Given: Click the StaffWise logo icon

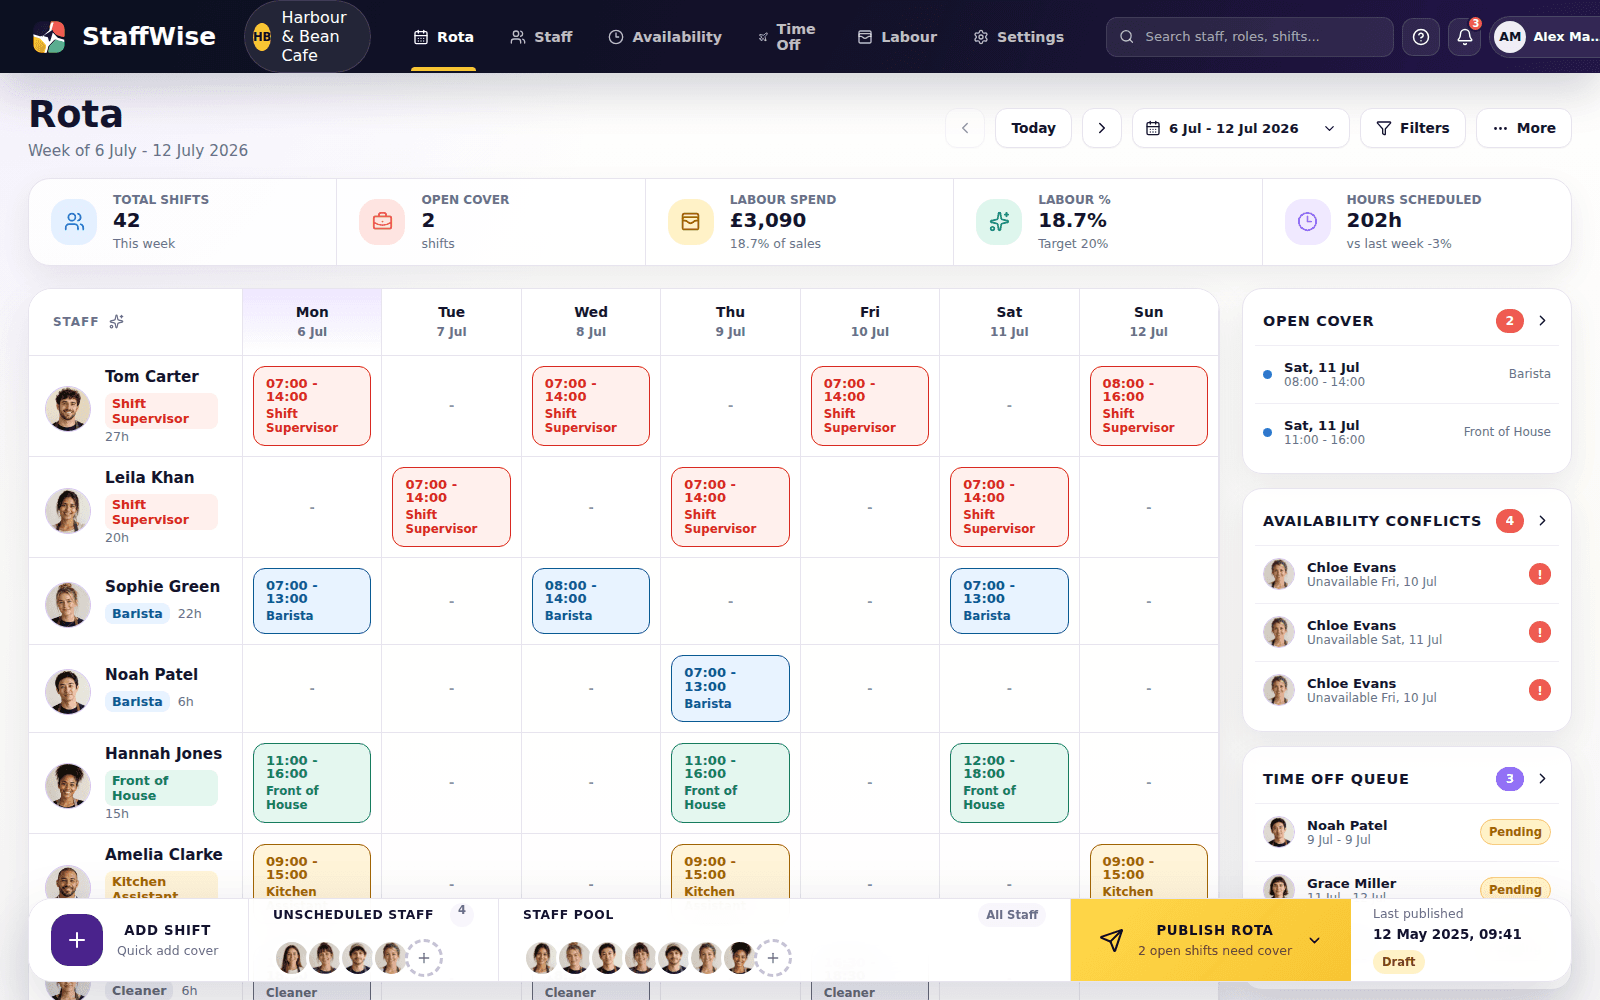Looking at the screenshot, I should (49, 37).
